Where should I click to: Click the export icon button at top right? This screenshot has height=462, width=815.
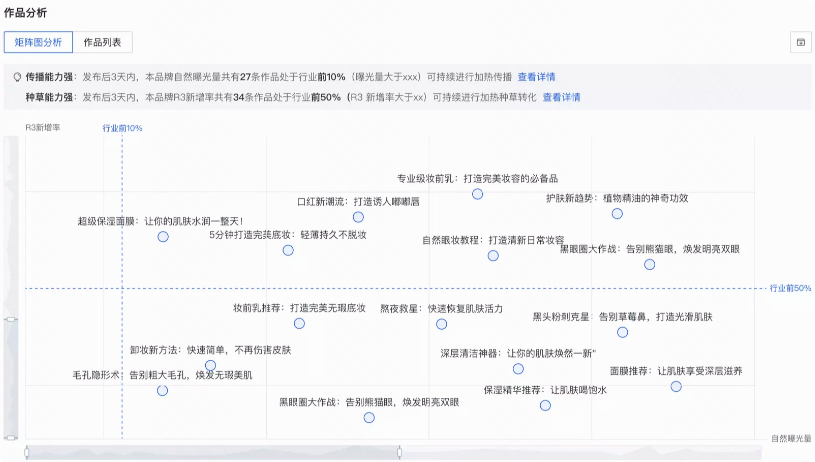[800, 42]
